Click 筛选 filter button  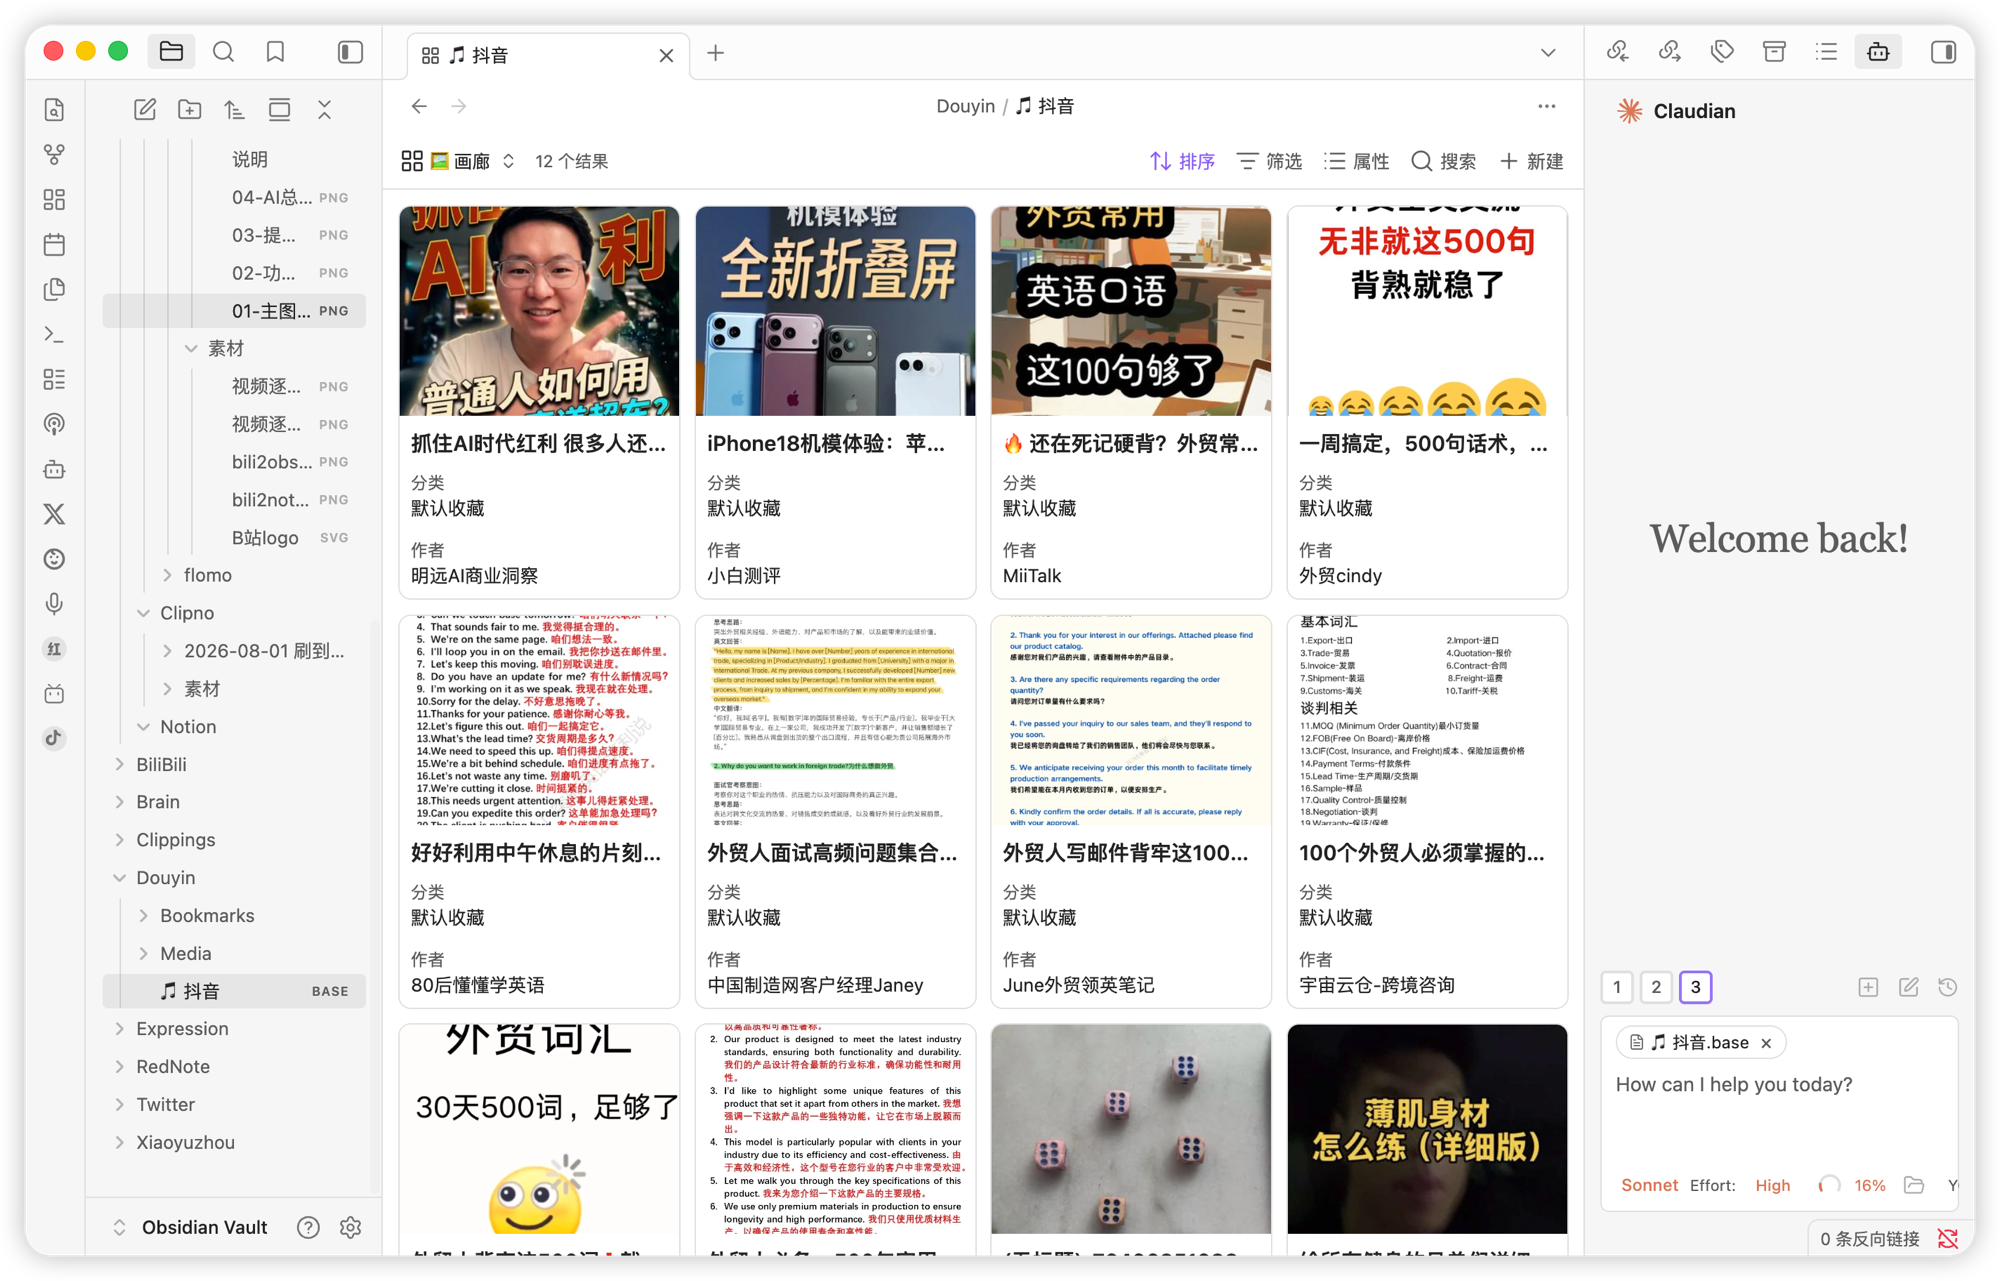(1270, 161)
